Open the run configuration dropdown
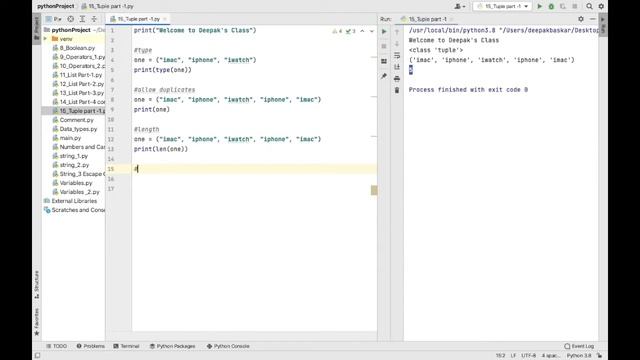 click(502, 6)
